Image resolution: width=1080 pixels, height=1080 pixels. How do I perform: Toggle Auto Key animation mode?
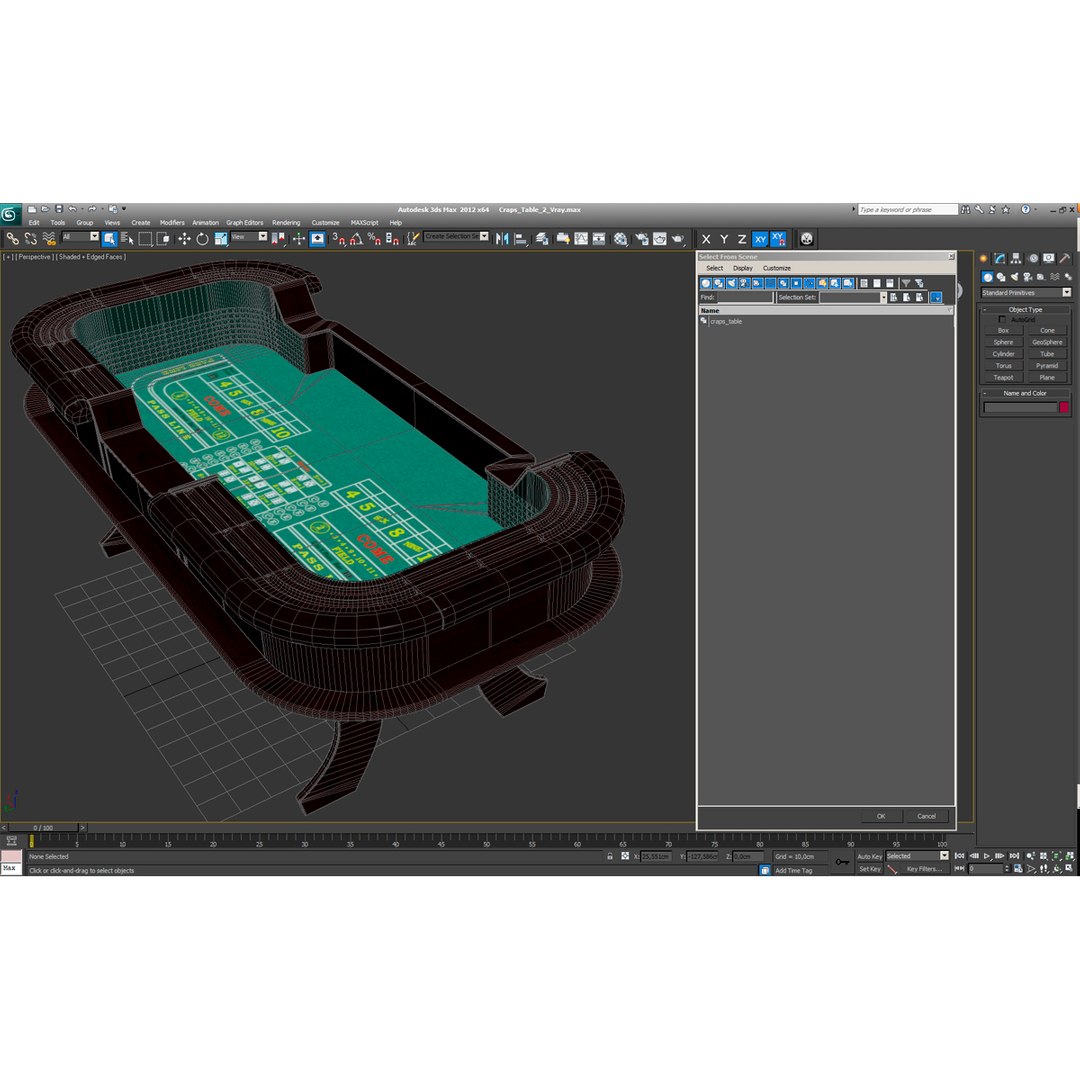point(869,856)
